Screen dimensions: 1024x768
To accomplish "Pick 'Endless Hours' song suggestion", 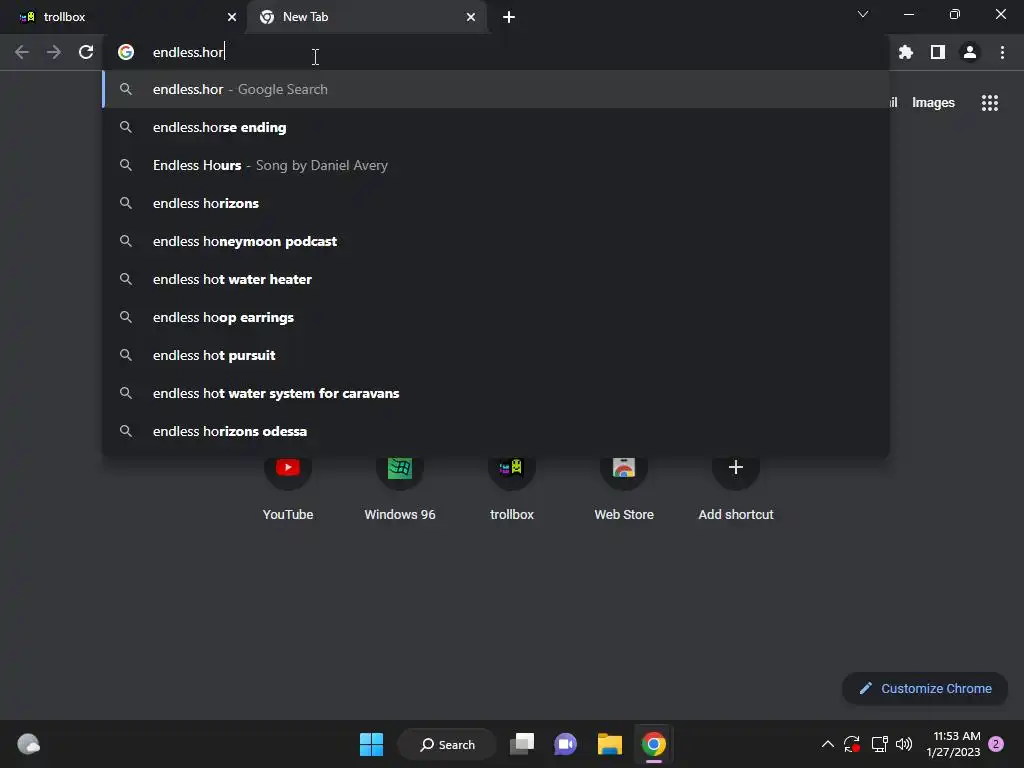I will click(496, 165).
